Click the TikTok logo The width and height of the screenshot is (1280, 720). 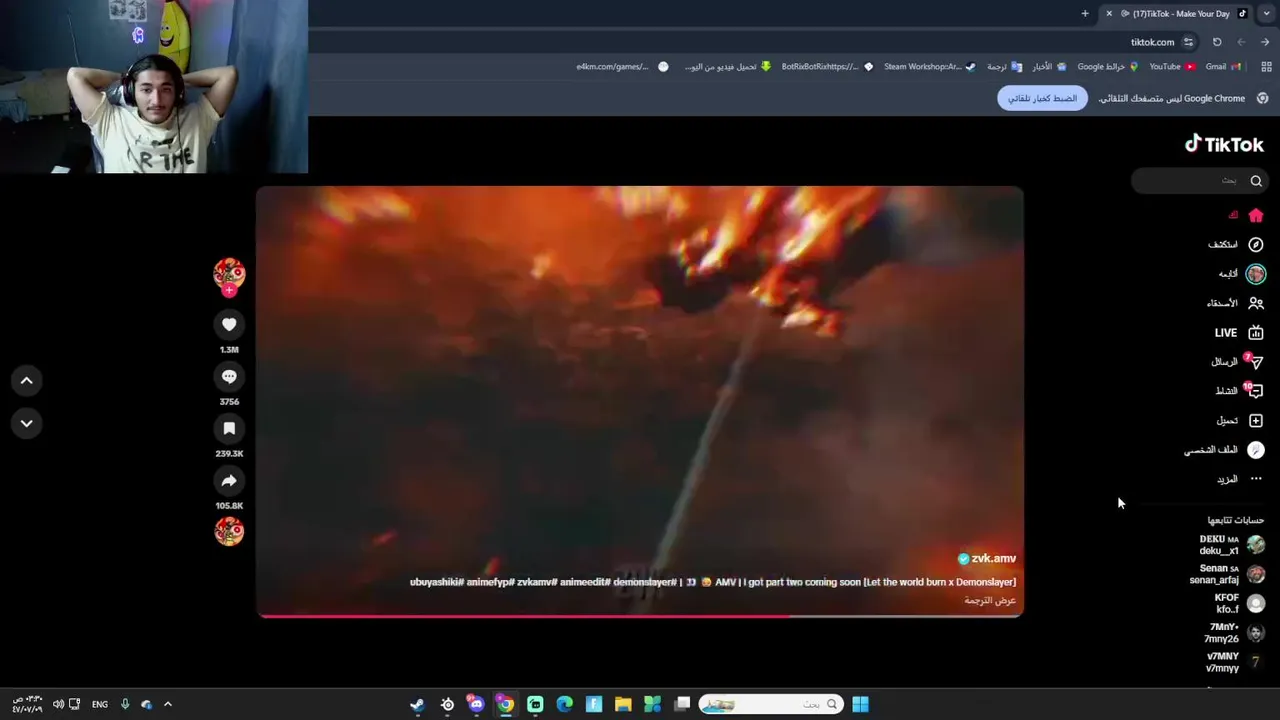[x=1224, y=144]
